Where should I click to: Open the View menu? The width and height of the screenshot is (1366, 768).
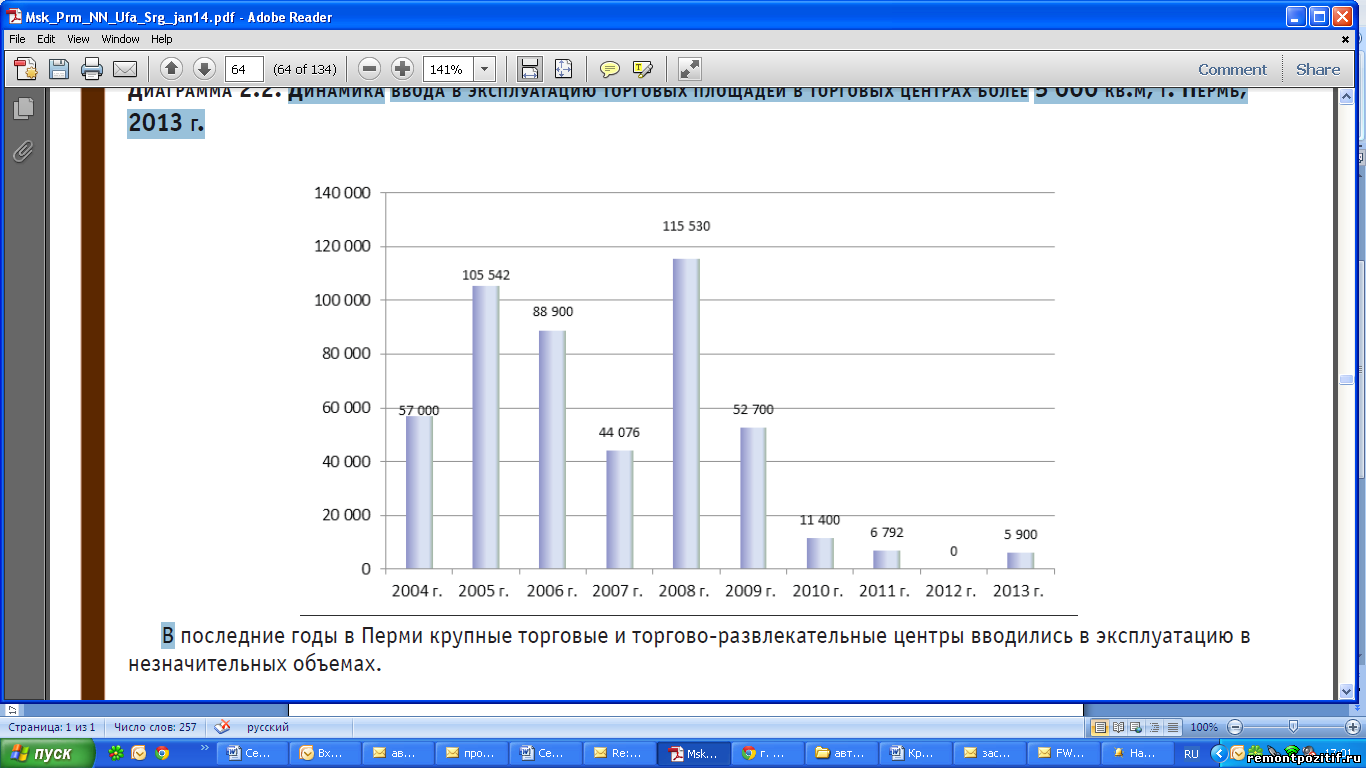coord(79,39)
